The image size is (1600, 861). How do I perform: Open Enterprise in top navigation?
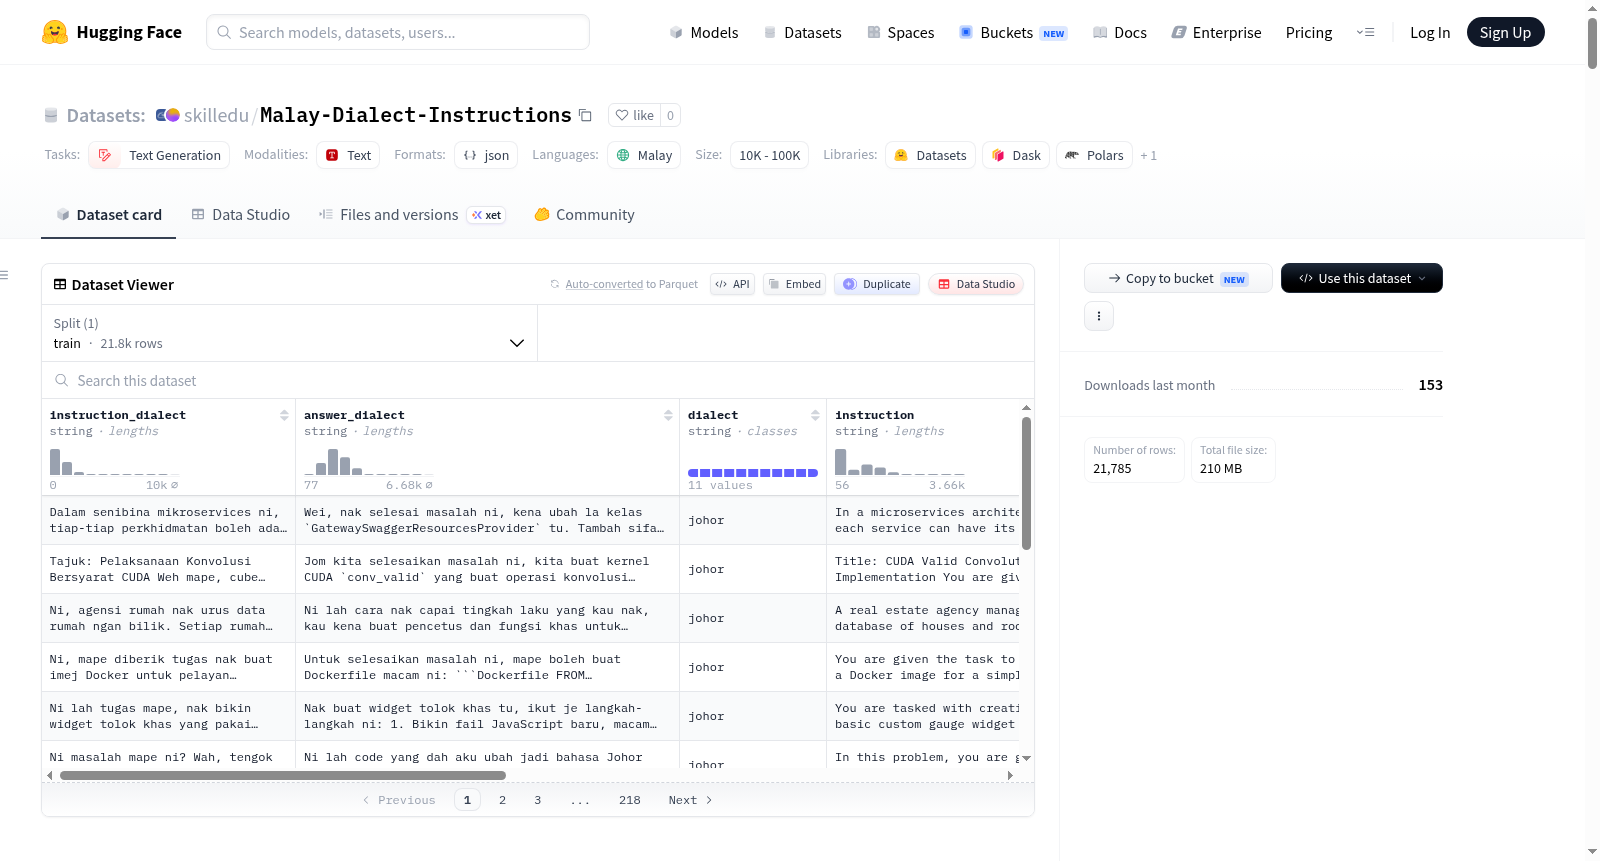point(1216,32)
